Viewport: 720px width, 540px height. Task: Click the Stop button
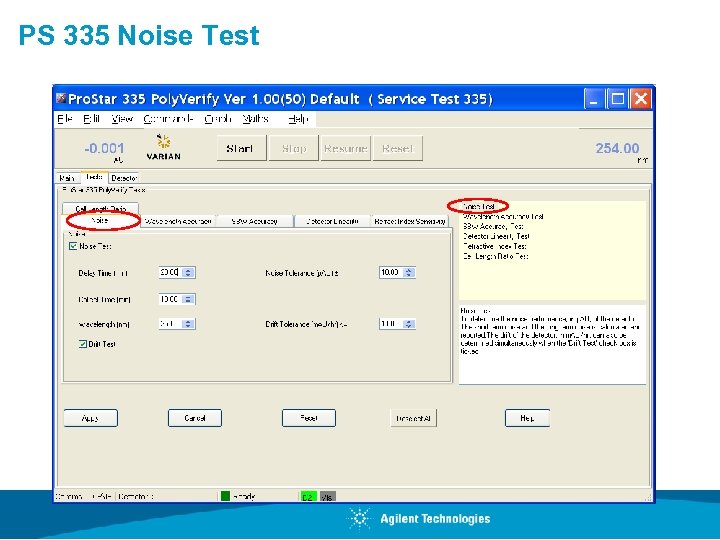[x=293, y=148]
